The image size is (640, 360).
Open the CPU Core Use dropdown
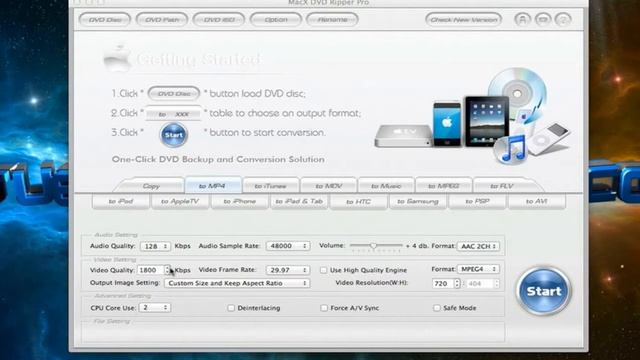[x=155, y=307]
